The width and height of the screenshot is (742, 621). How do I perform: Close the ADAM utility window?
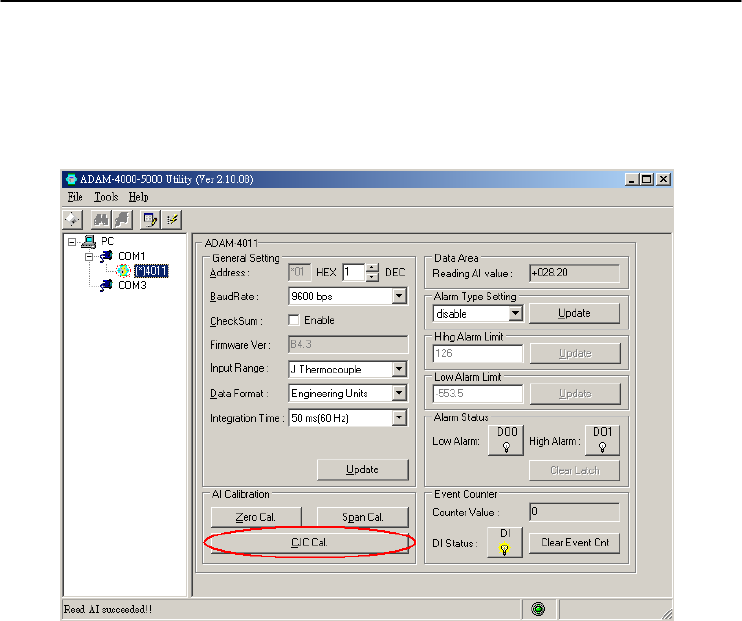click(663, 180)
